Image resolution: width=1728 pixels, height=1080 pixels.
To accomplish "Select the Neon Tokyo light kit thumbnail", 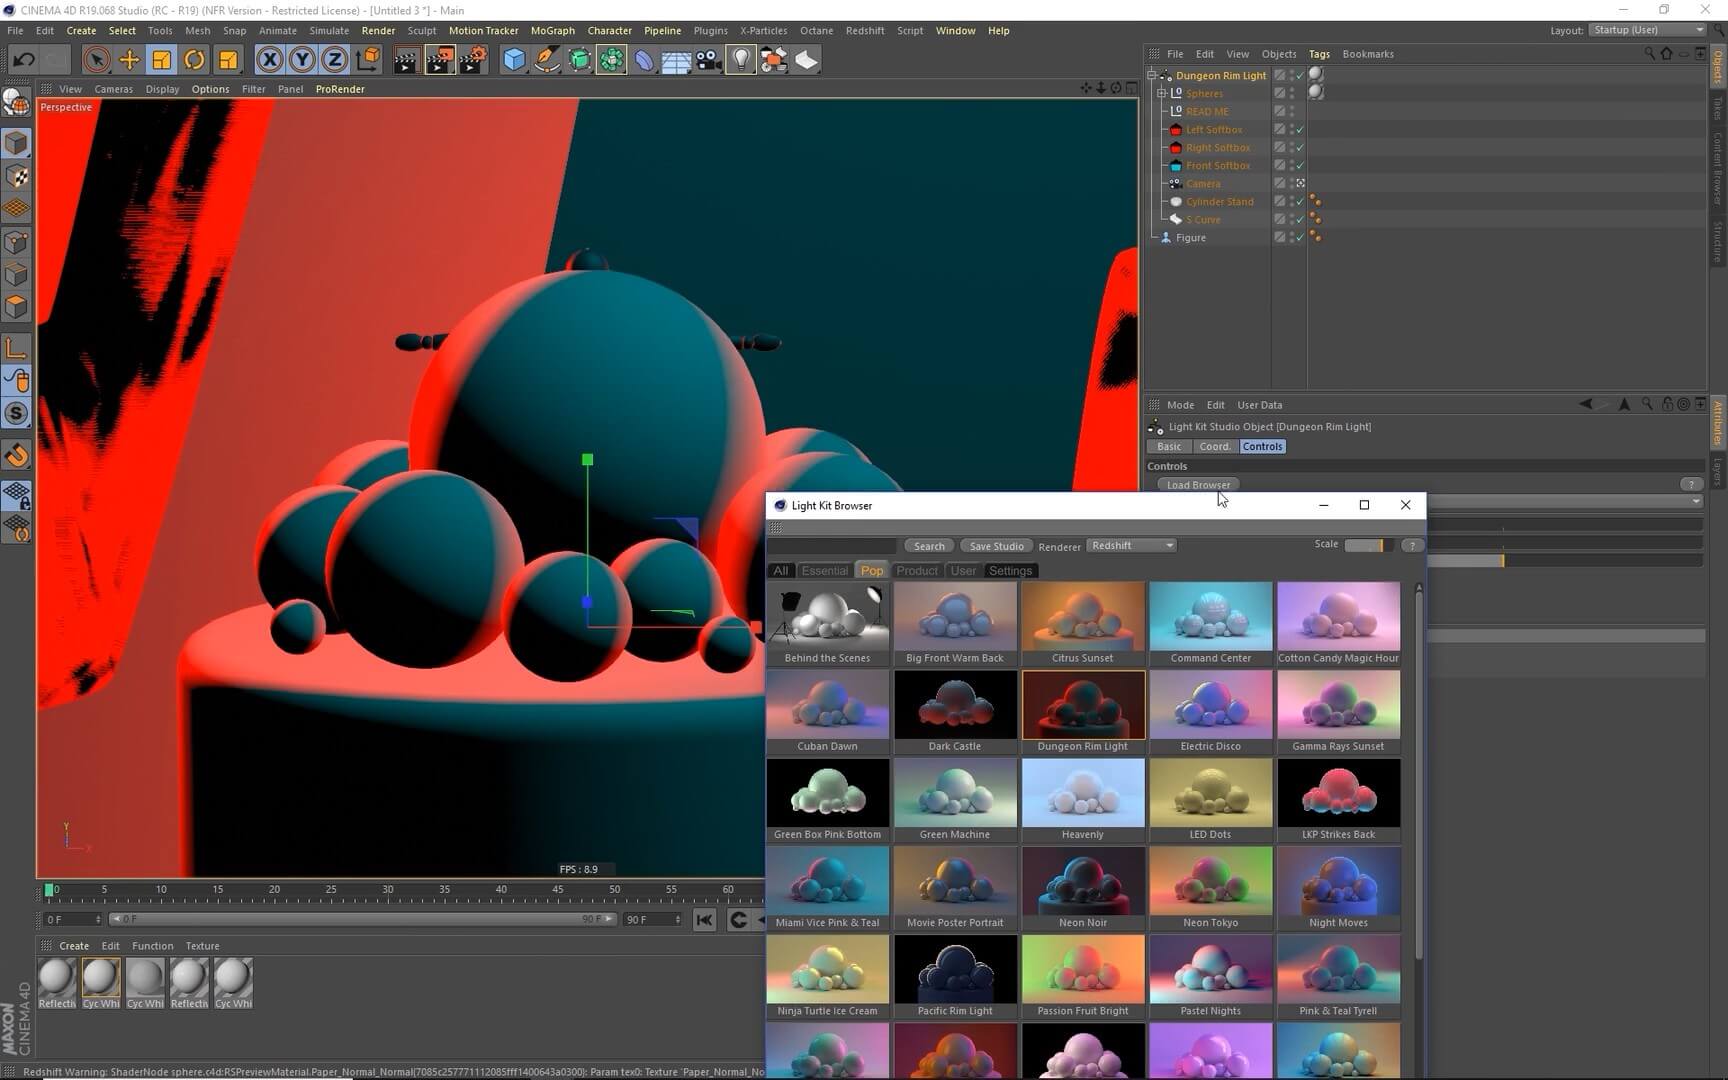I will (1210, 889).
